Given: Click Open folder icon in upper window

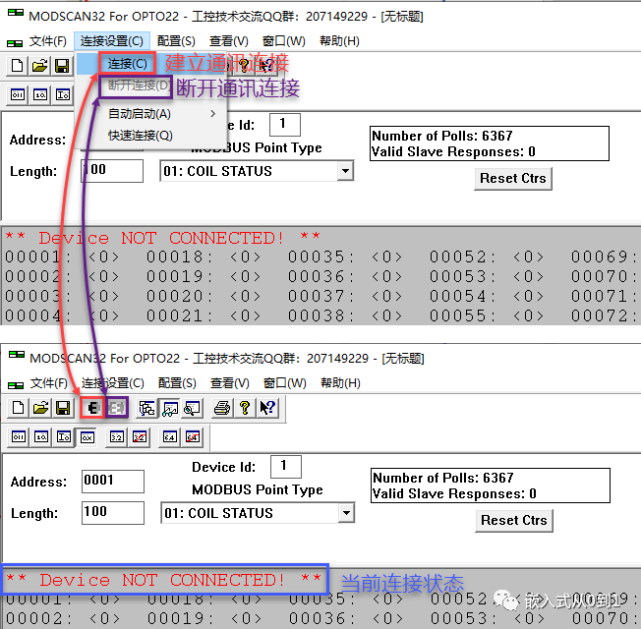Looking at the screenshot, I should [x=40, y=66].
